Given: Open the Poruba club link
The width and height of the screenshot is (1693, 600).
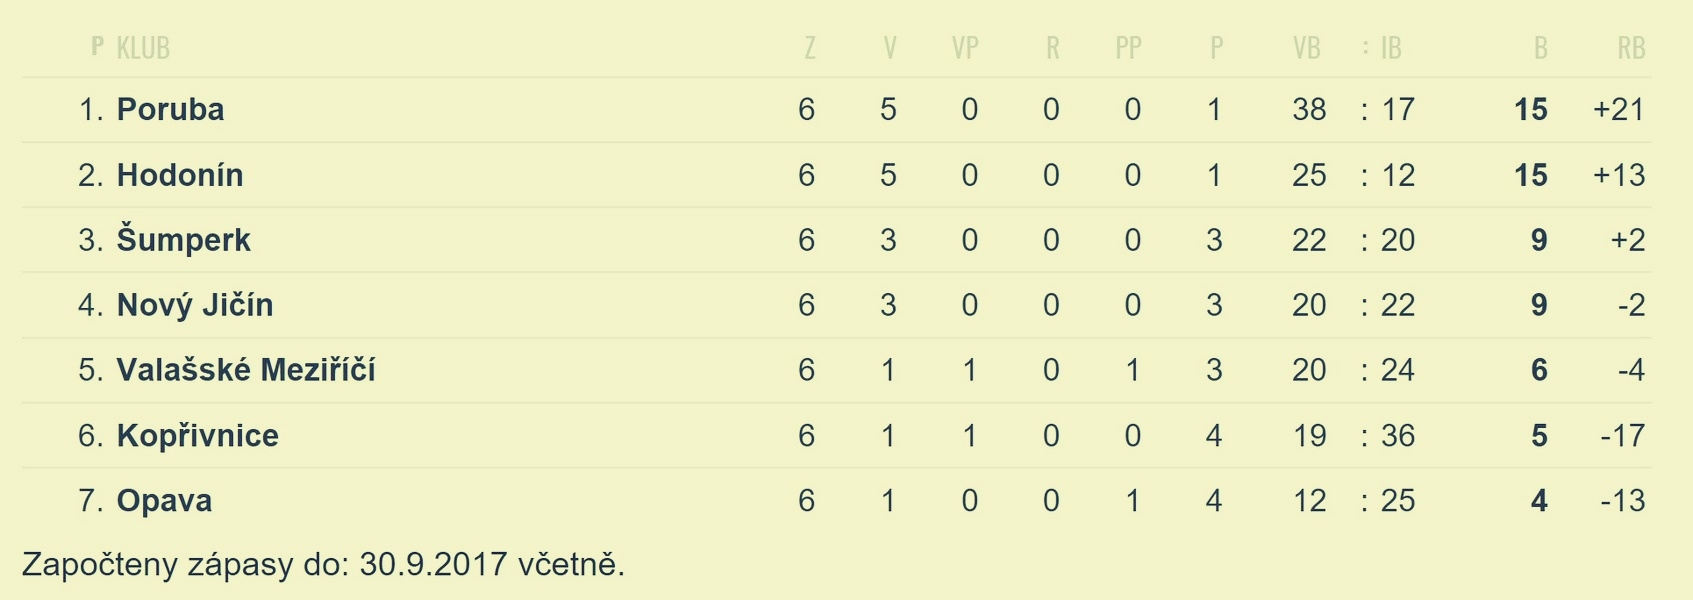Looking at the screenshot, I should pyautogui.click(x=170, y=109).
